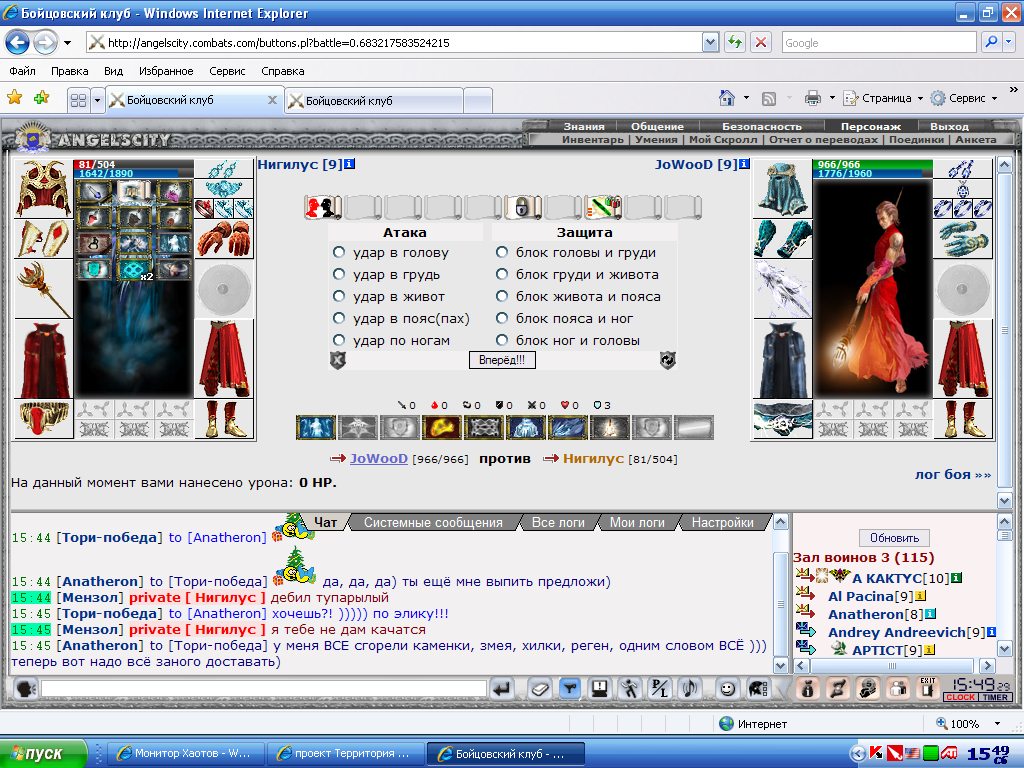This screenshot has width=1024, height=768.
Task: Open the home button dropdown arrow
Action: point(746,98)
